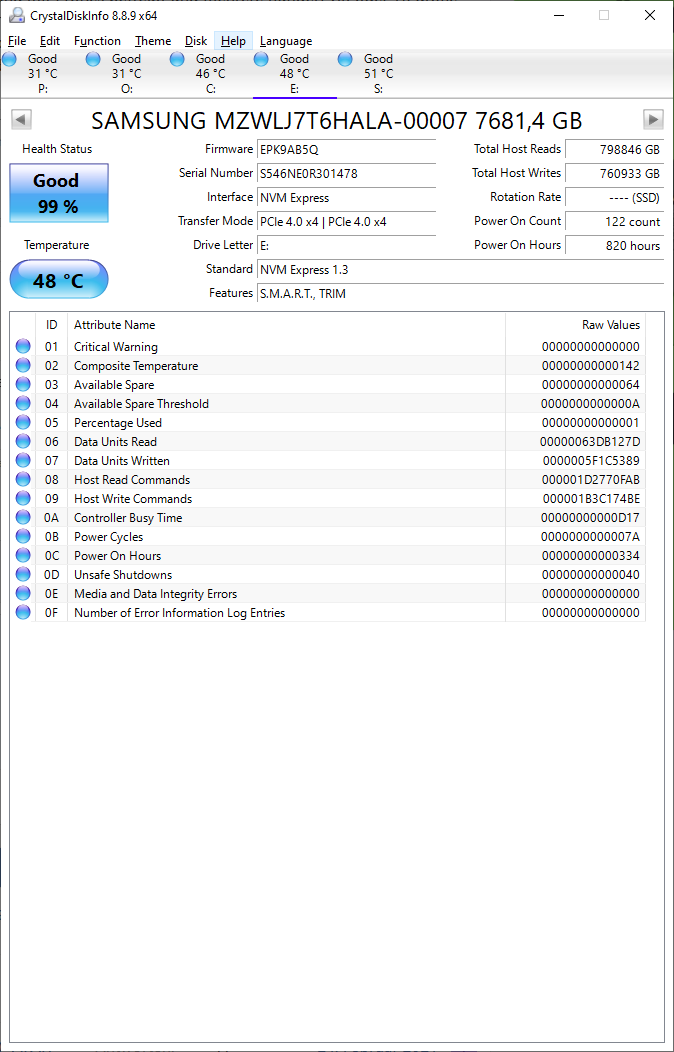Select the Percentage Used attribute name

pyautogui.click(x=118, y=423)
